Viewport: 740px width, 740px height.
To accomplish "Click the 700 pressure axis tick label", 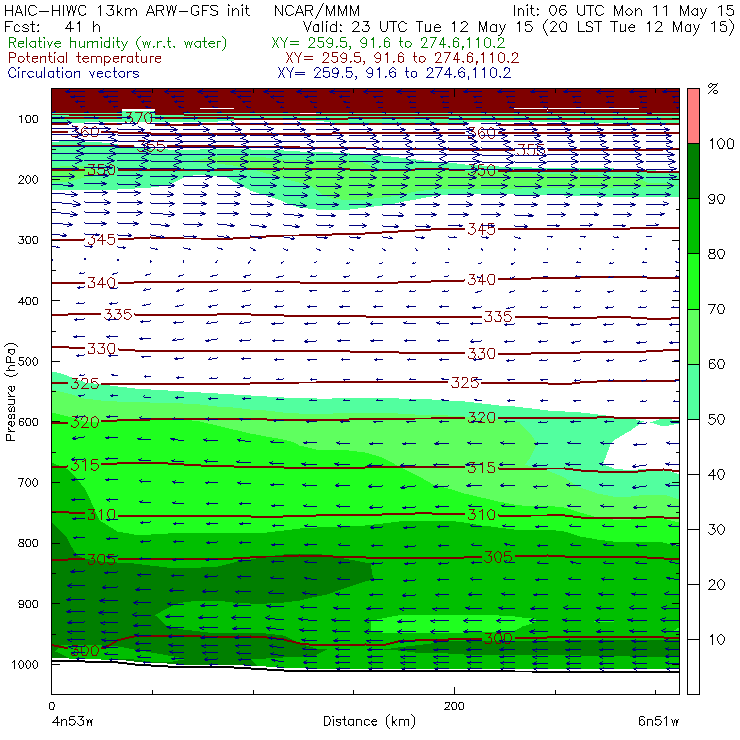I will [28, 482].
